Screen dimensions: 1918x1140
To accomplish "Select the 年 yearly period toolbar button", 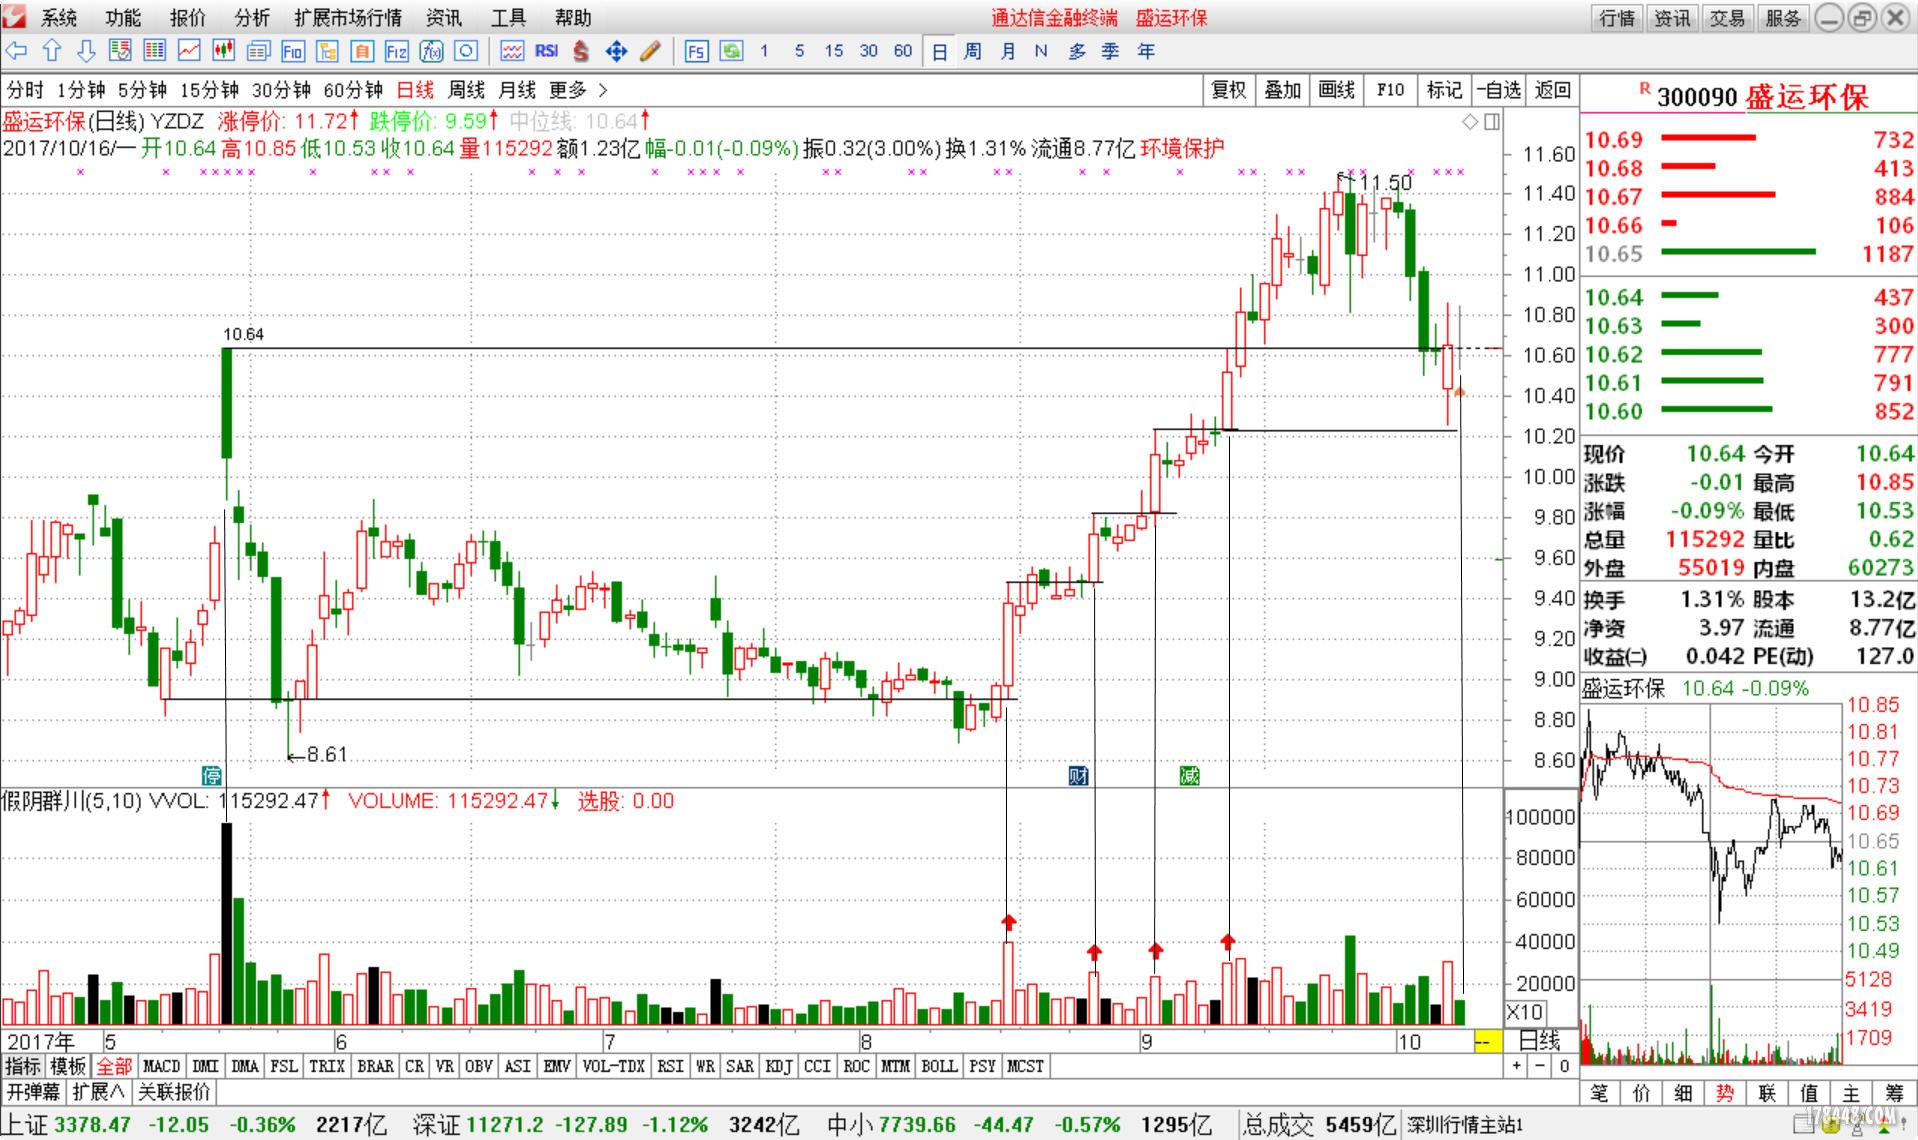I will pyautogui.click(x=1146, y=51).
